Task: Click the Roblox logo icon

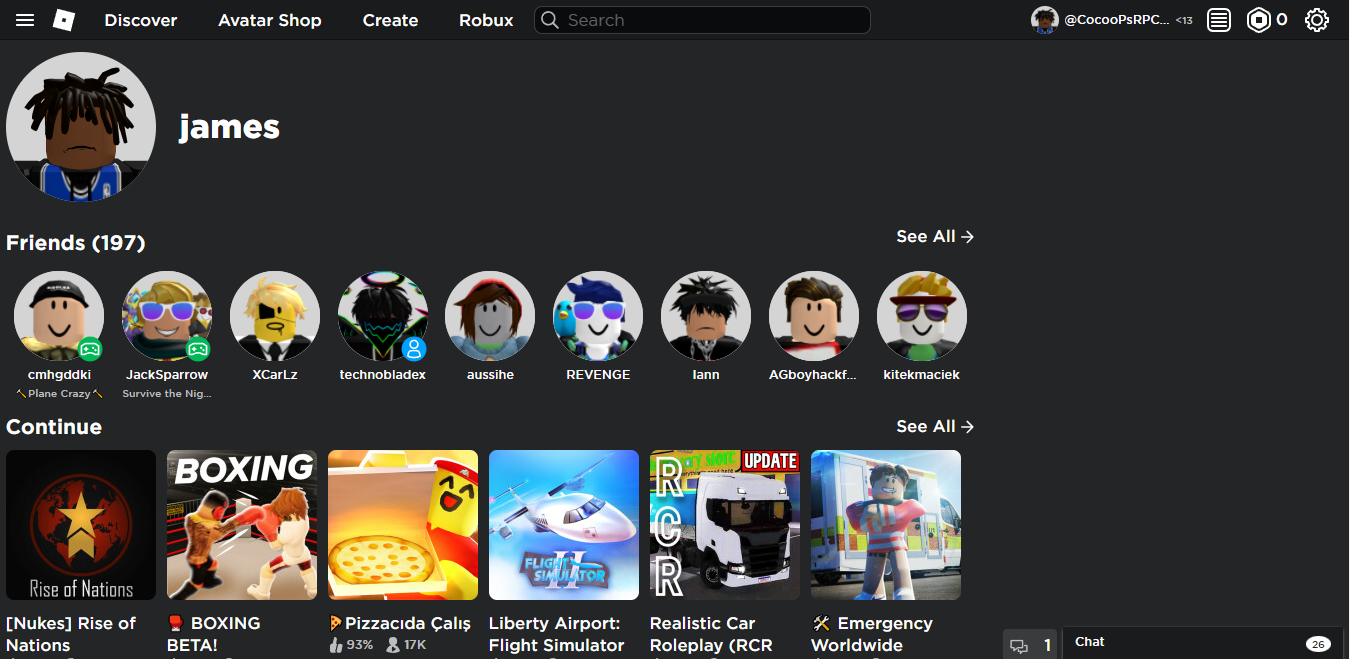Action: [x=64, y=20]
